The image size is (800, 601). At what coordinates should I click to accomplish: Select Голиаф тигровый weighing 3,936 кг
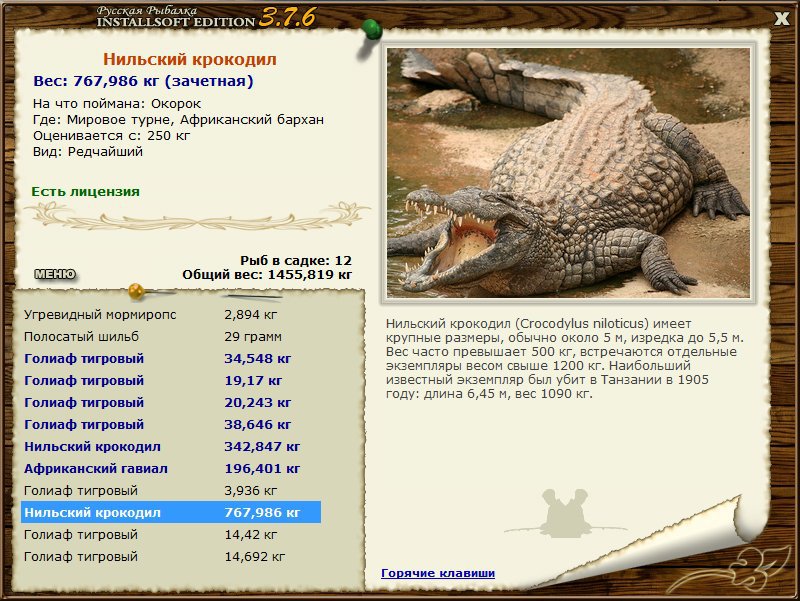81,490
